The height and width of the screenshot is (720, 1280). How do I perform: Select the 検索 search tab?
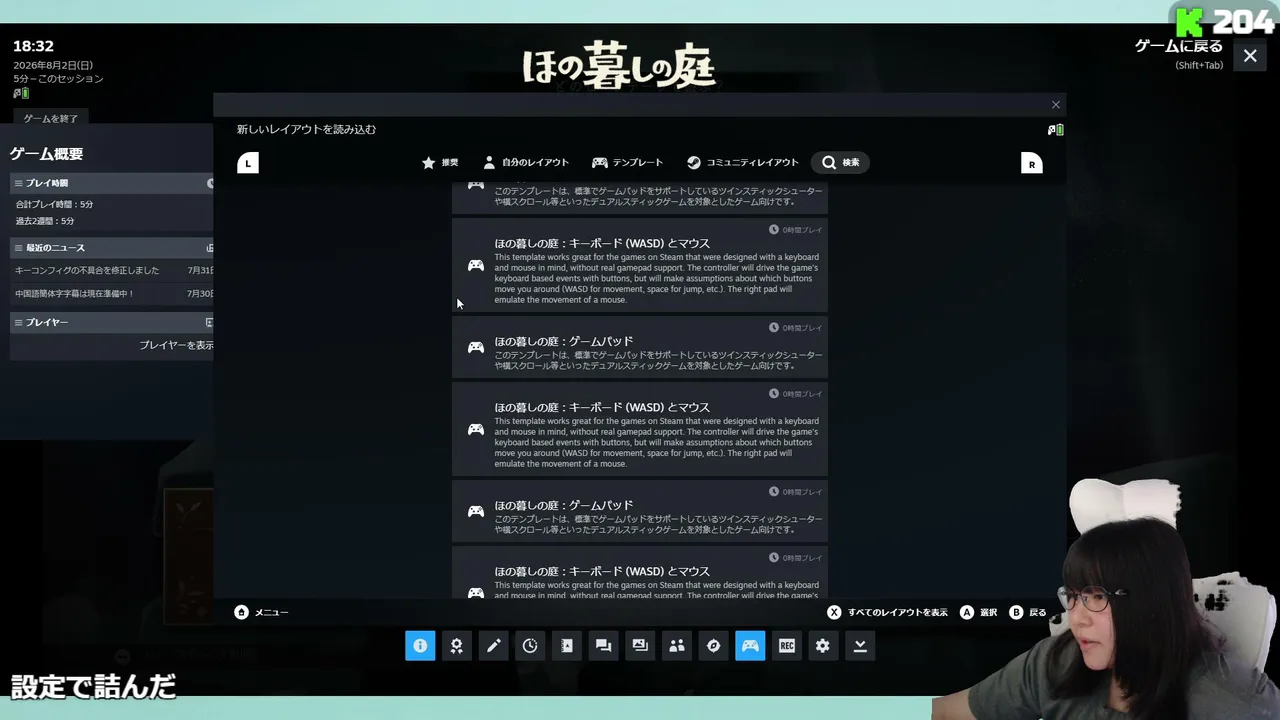(x=840, y=163)
